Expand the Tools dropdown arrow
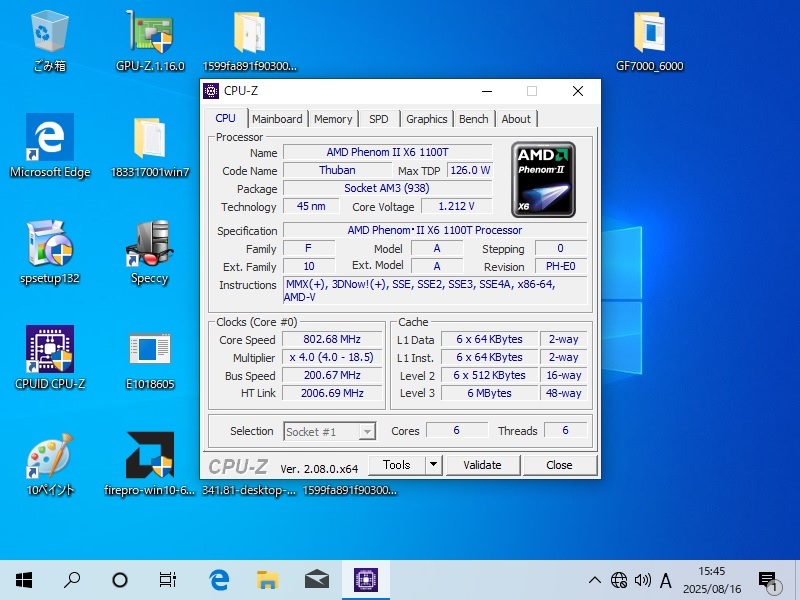This screenshot has height=600, width=800. [433, 465]
